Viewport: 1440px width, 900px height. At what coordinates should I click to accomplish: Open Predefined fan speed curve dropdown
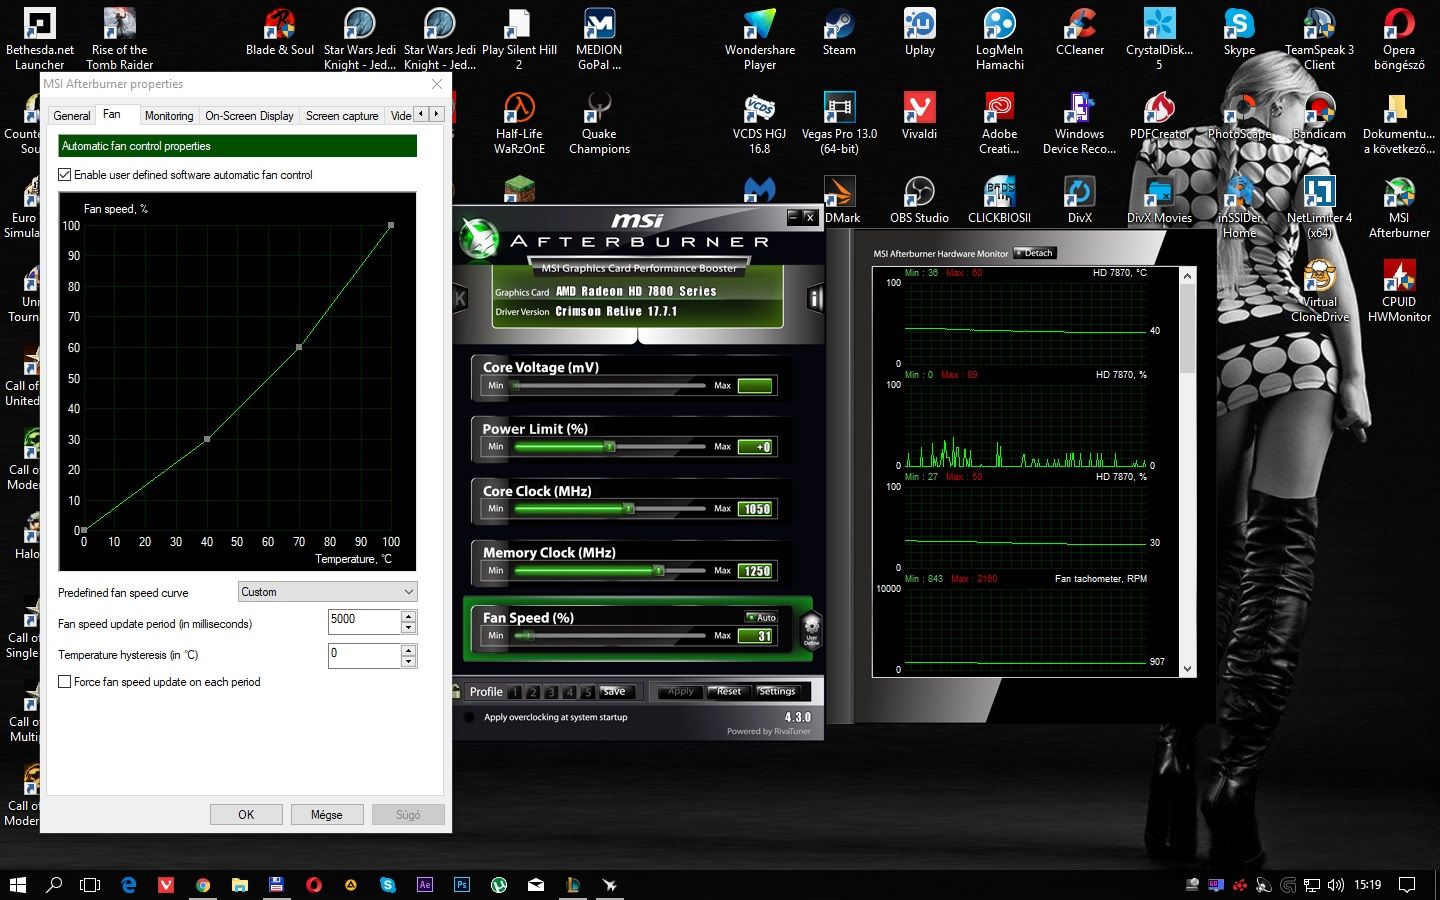pyautogui.click(x=328, y=592)
